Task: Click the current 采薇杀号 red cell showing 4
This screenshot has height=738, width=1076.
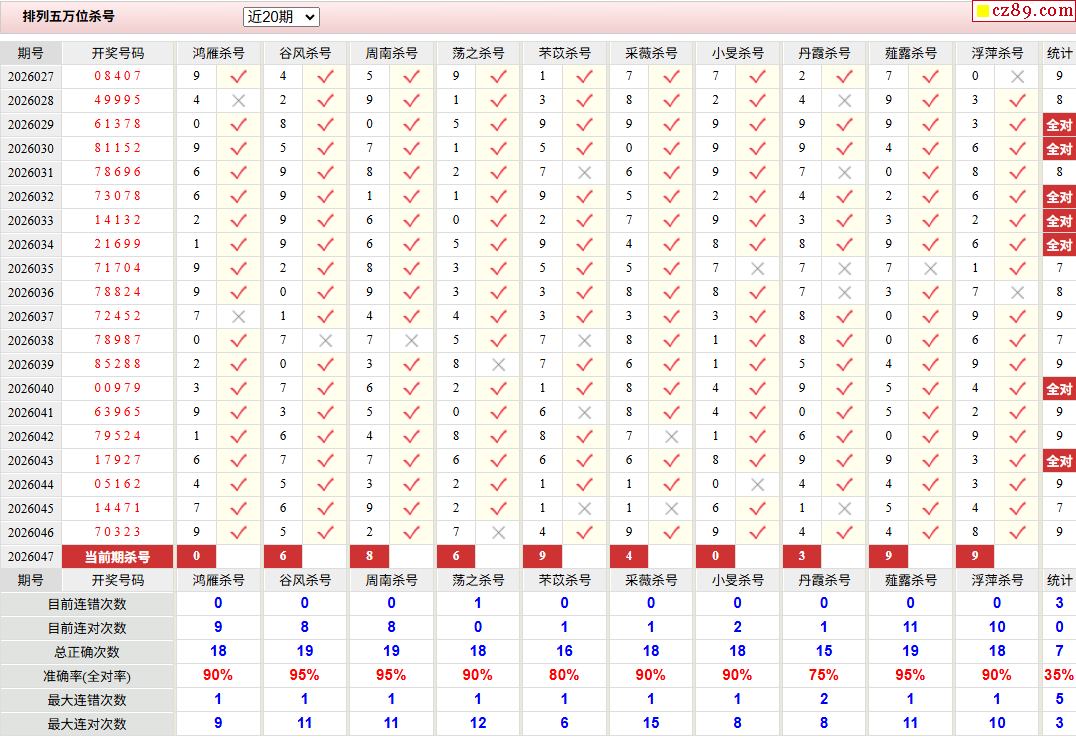Action: coord(629,557)
